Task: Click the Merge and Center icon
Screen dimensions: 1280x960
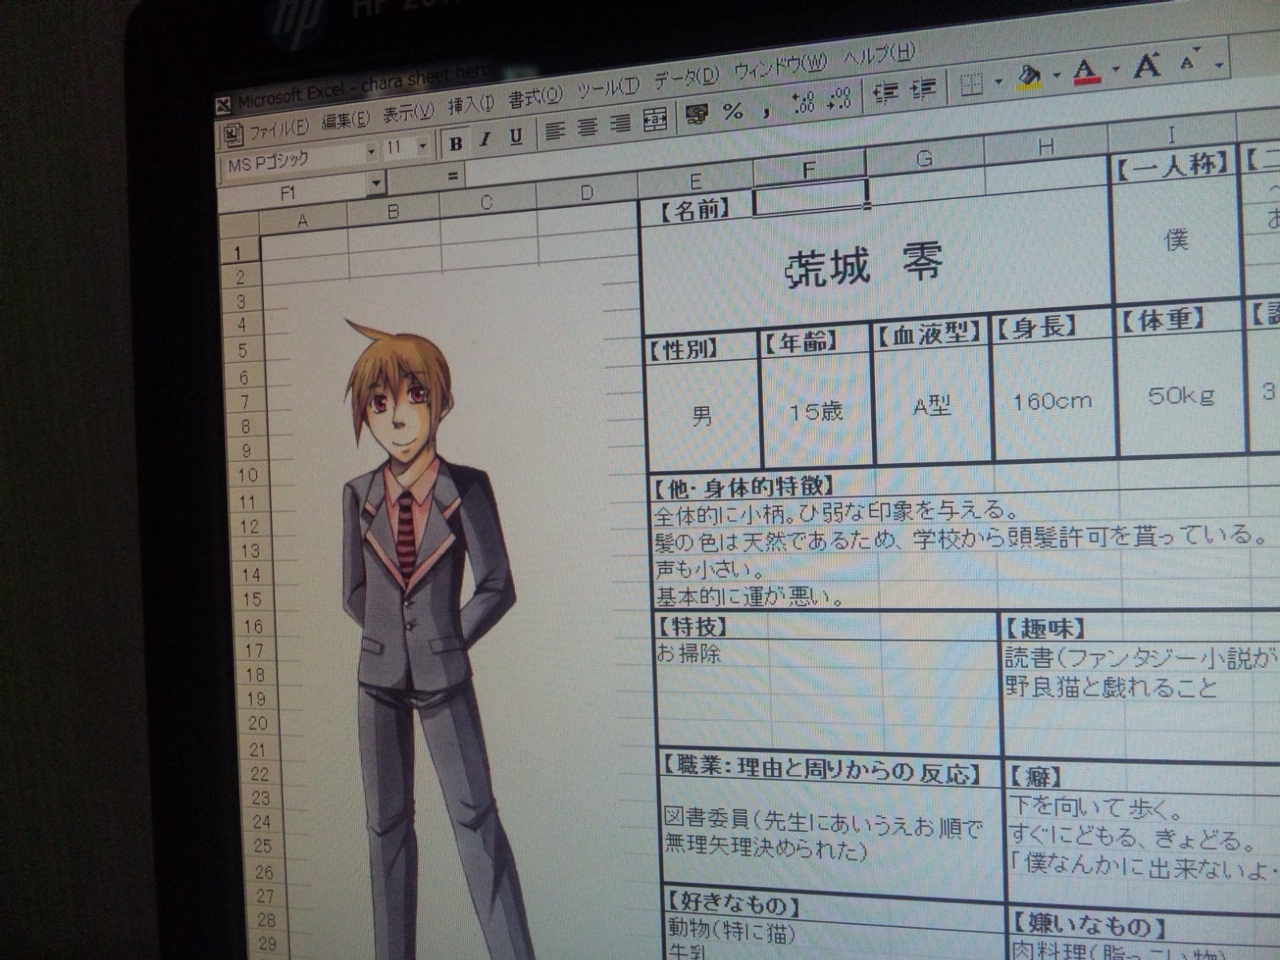Action: (655, 119)
